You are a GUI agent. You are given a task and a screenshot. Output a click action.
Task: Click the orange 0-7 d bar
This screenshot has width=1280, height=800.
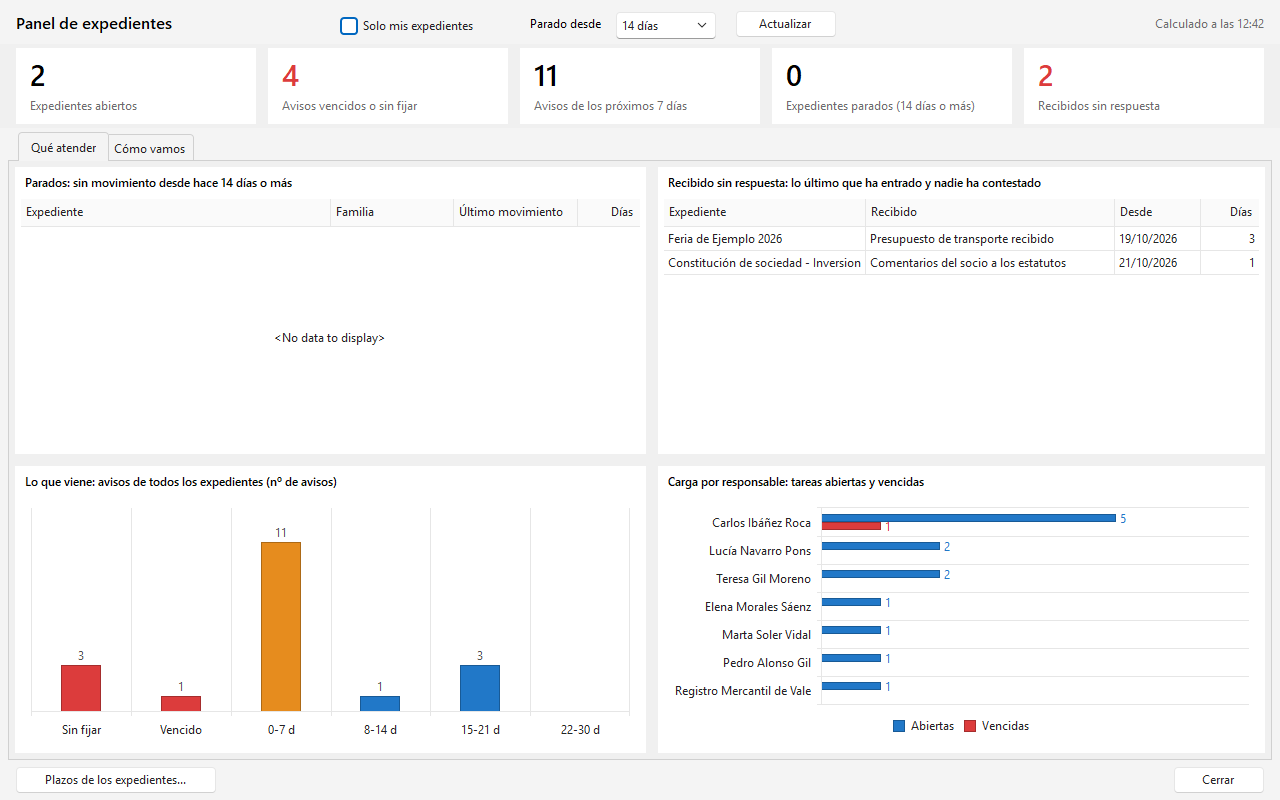pos(281,627)
